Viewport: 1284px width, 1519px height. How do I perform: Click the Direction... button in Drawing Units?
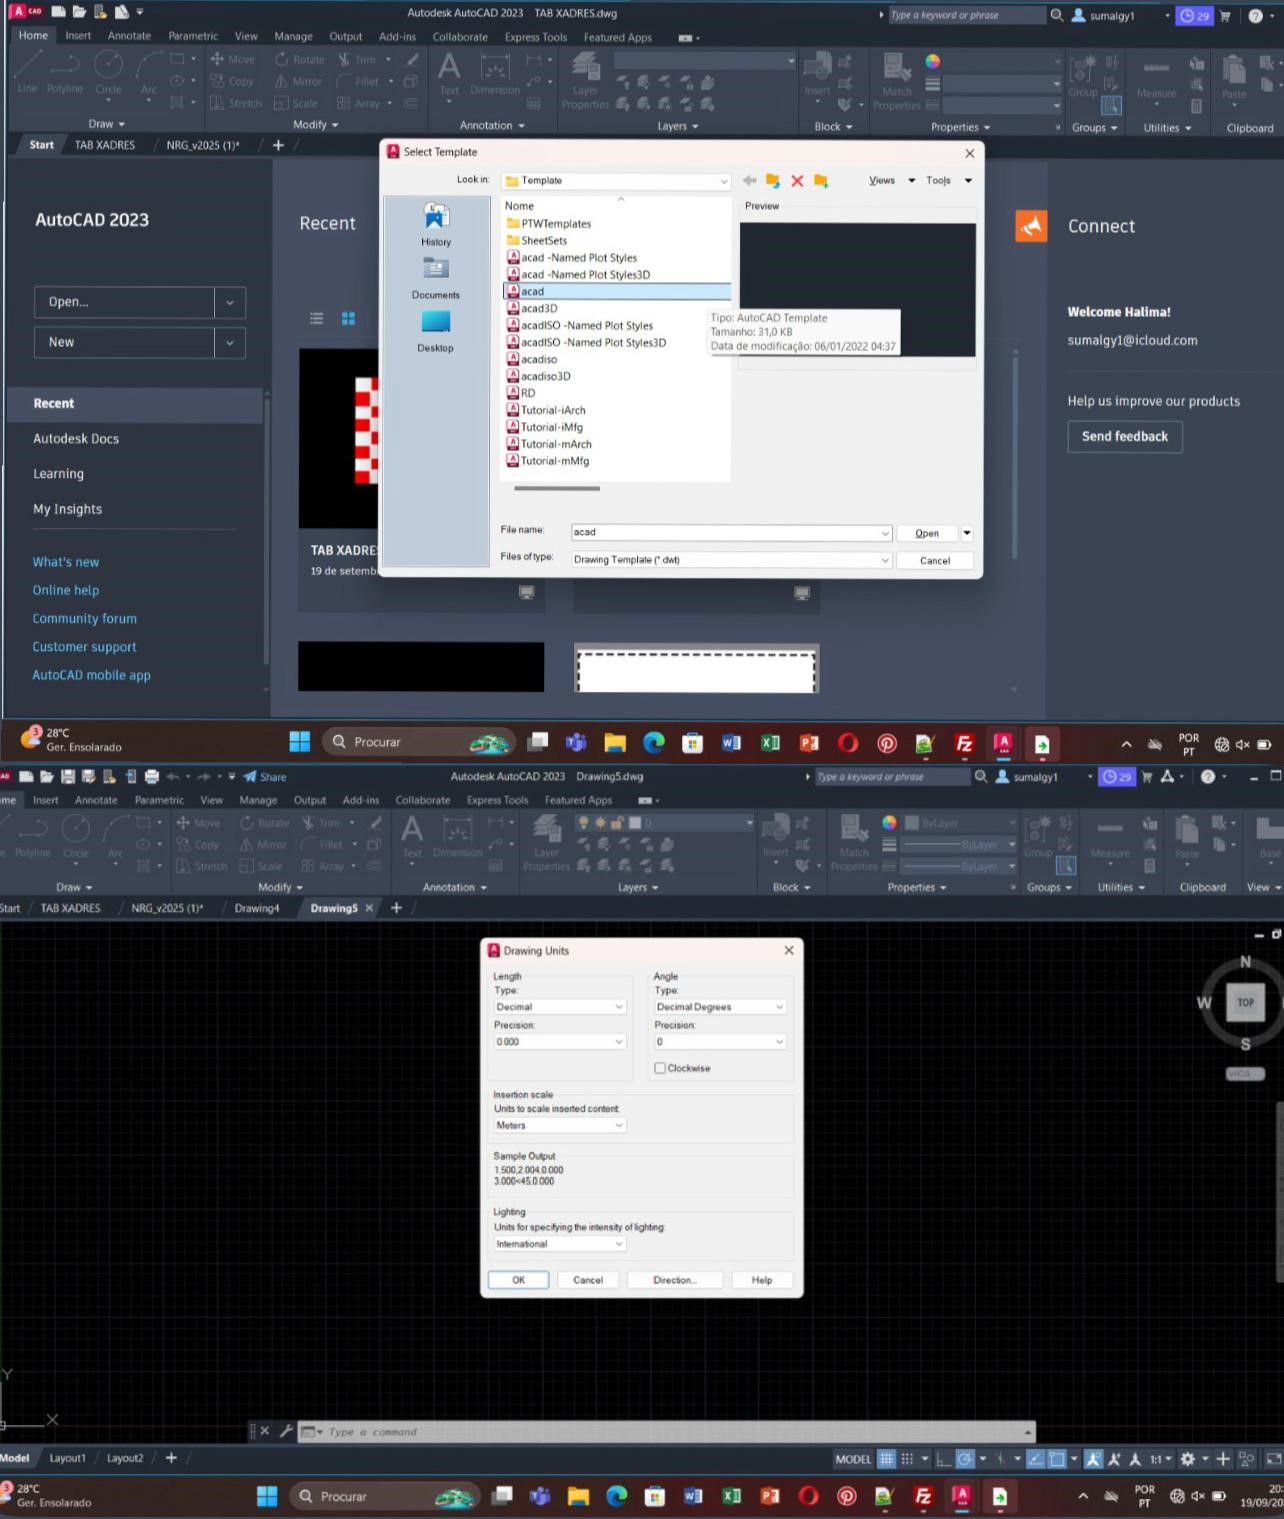[x=675, y=1280]
